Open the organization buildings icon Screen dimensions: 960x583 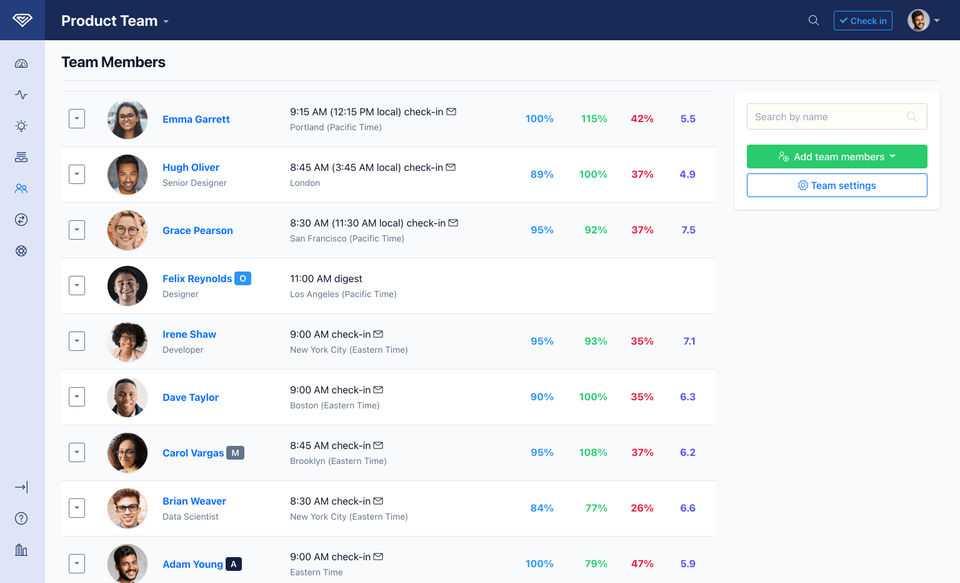coord(21,550)
